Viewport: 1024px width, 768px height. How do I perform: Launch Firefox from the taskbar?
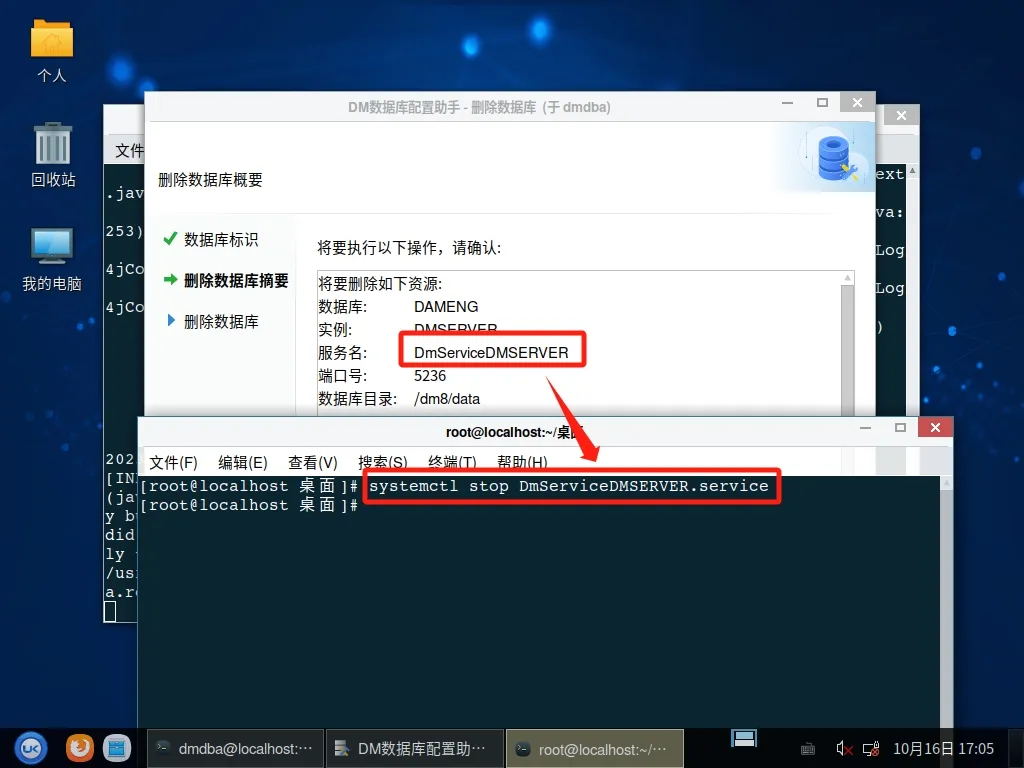click(x=80, y=747)
